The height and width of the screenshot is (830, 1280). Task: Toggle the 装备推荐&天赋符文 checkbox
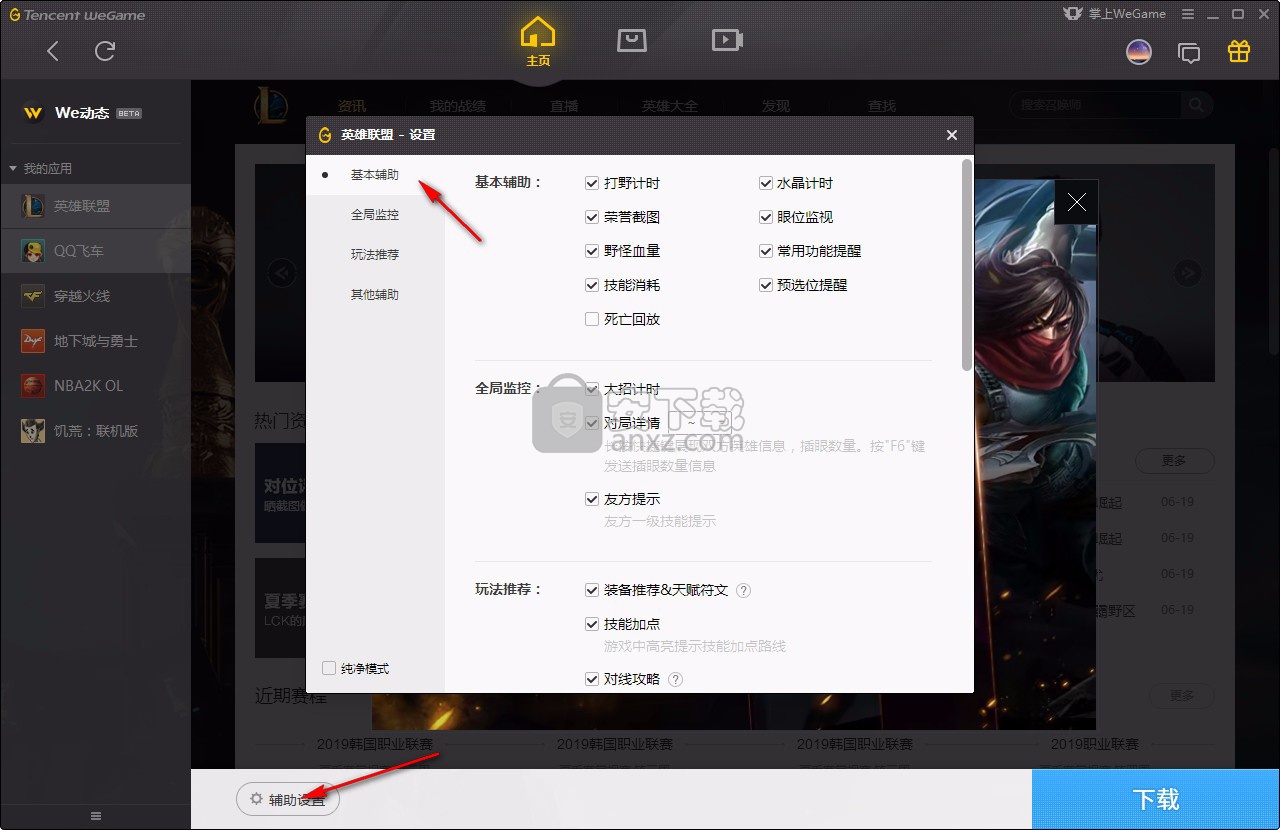[592, 590]
